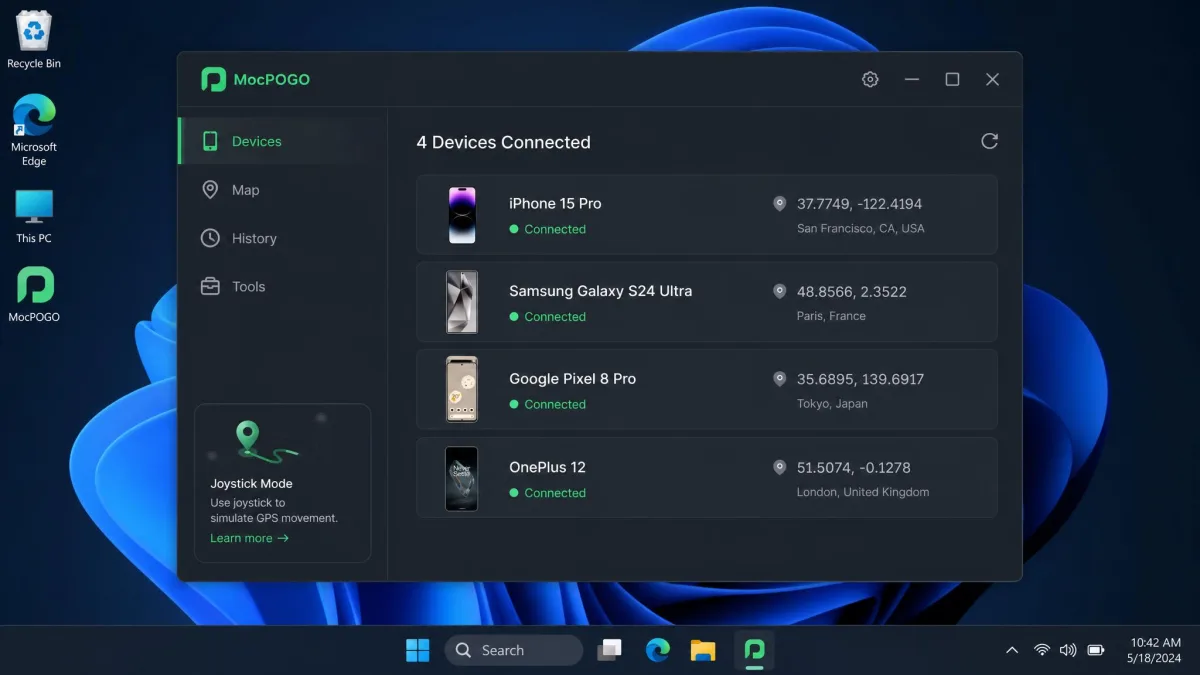Image resolution: width=1200 pixels, height=675 pixels.
Task: Close the MocPOGO window
Action: pos(992,79)
